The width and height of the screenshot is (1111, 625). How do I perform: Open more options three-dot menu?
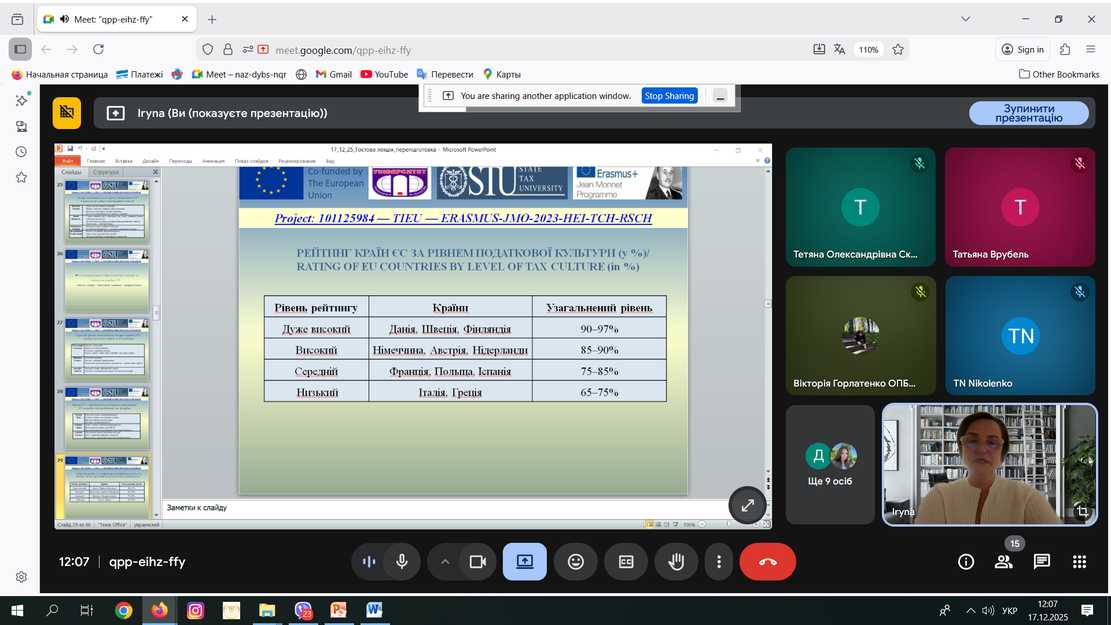click(719, 562)
